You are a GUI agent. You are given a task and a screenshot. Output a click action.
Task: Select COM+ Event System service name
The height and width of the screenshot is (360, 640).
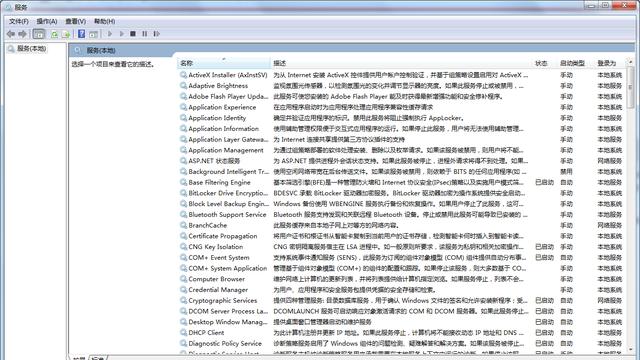tap(219, 258)
